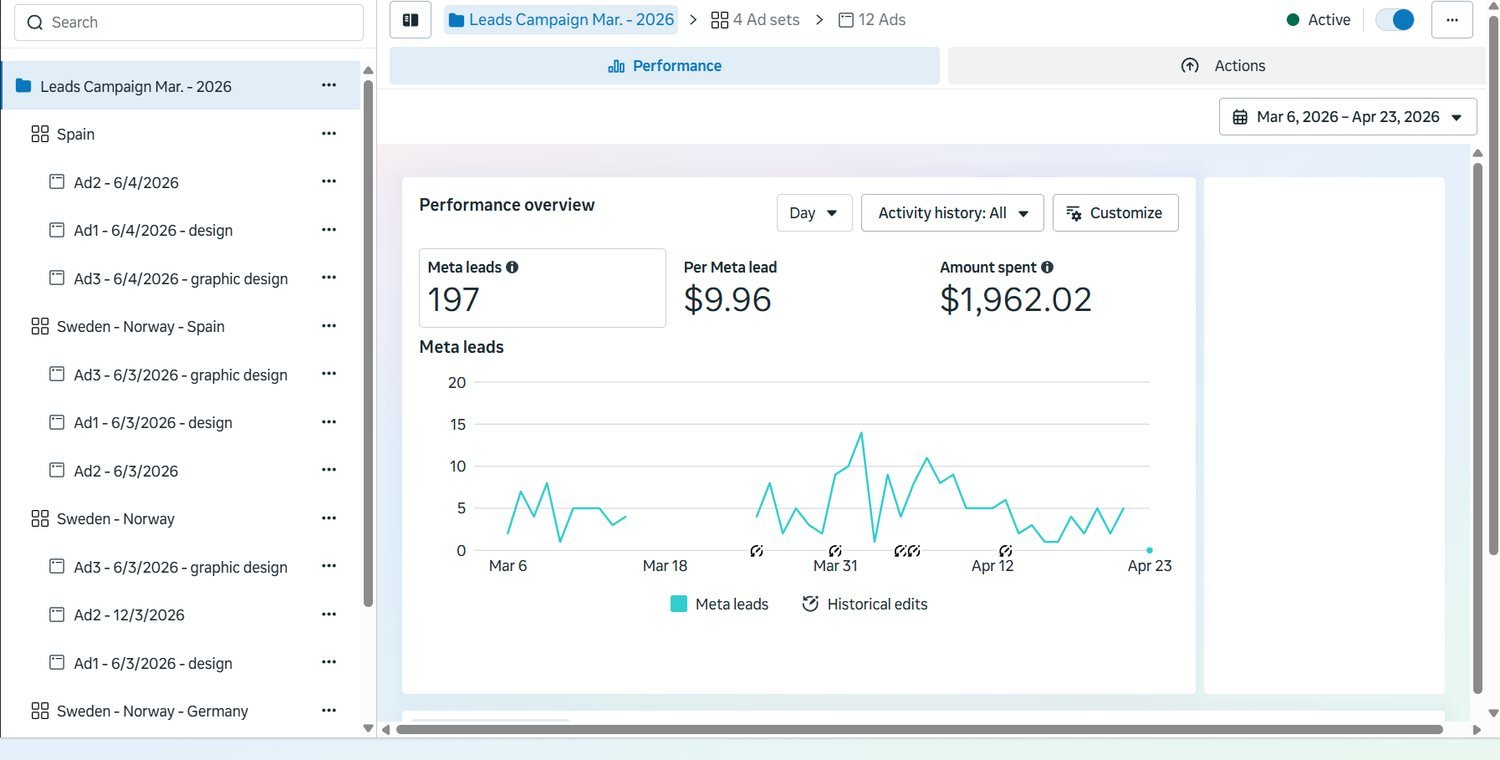Click in the Search input field
This screenshot has width=1500, height=760.
tap(188, 22)
